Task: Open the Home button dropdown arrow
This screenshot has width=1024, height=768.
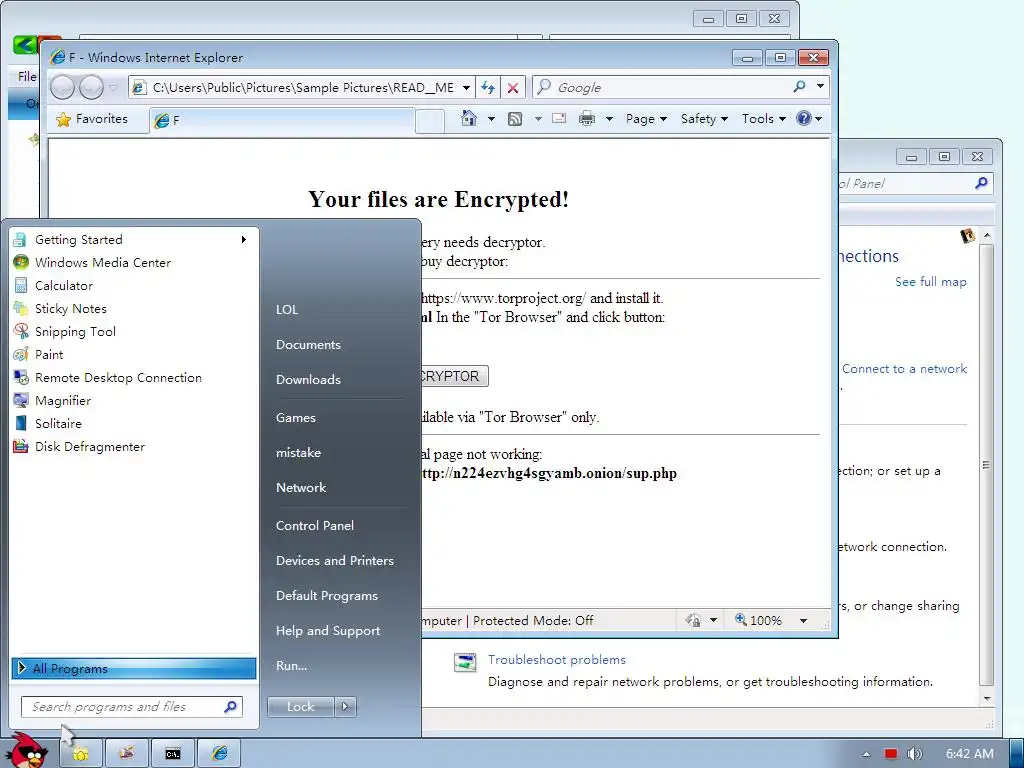Action: [491, 119]
